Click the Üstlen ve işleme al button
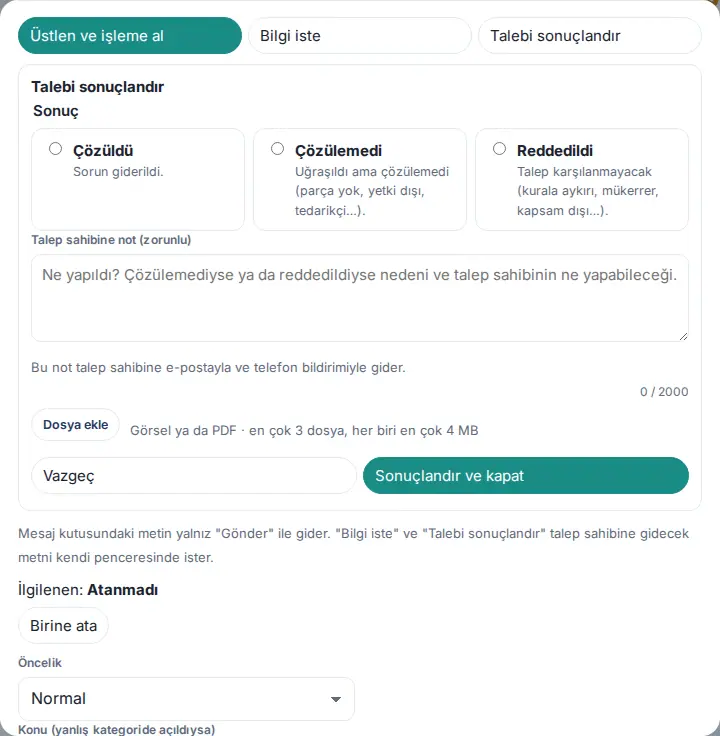This screenshot has width=720, height=736. pyautogui.click(x=130, y=36)
